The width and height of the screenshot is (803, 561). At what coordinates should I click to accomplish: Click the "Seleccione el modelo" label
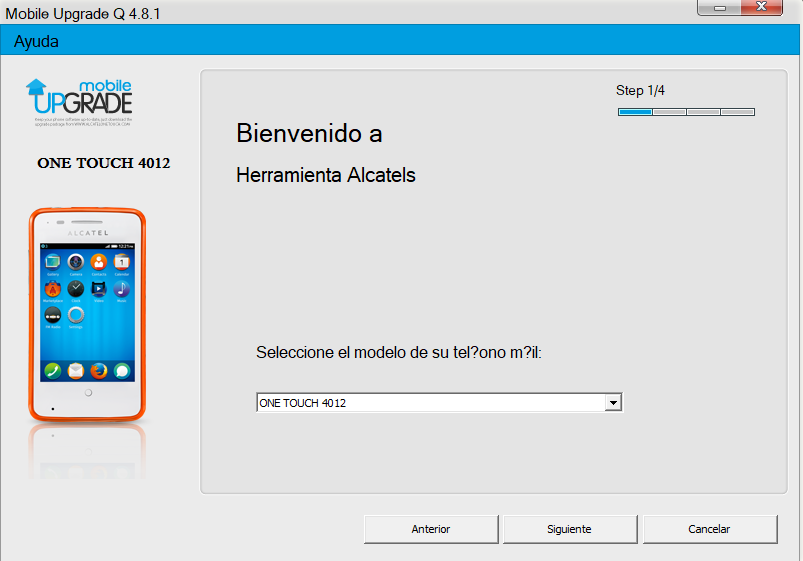pyautogui.click(x=399, y=352)
